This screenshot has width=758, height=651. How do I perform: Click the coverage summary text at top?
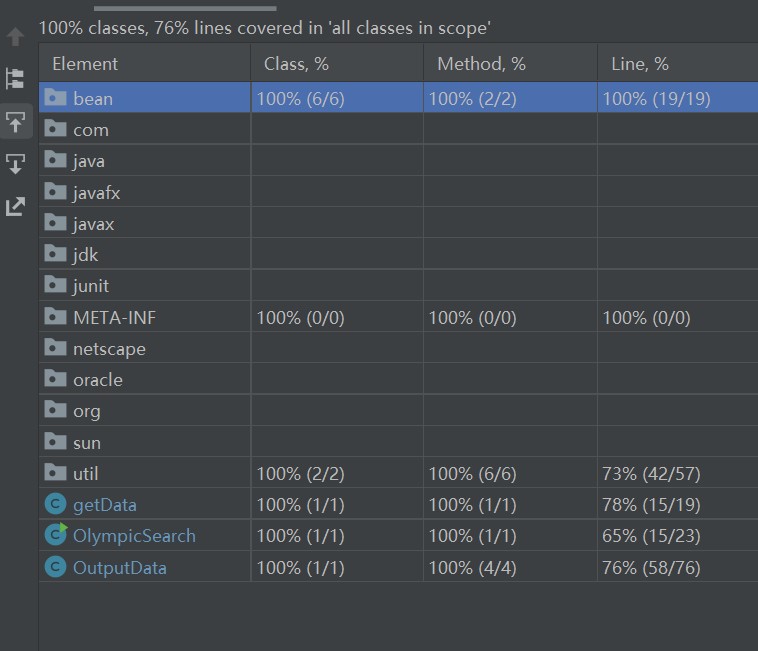click(x=264, y=28)
